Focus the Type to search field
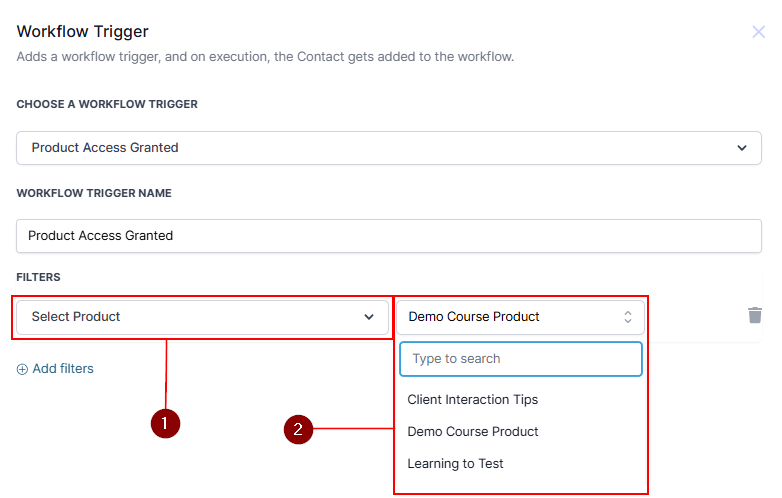Screen dimensions: 782x498 click(520, 359)
